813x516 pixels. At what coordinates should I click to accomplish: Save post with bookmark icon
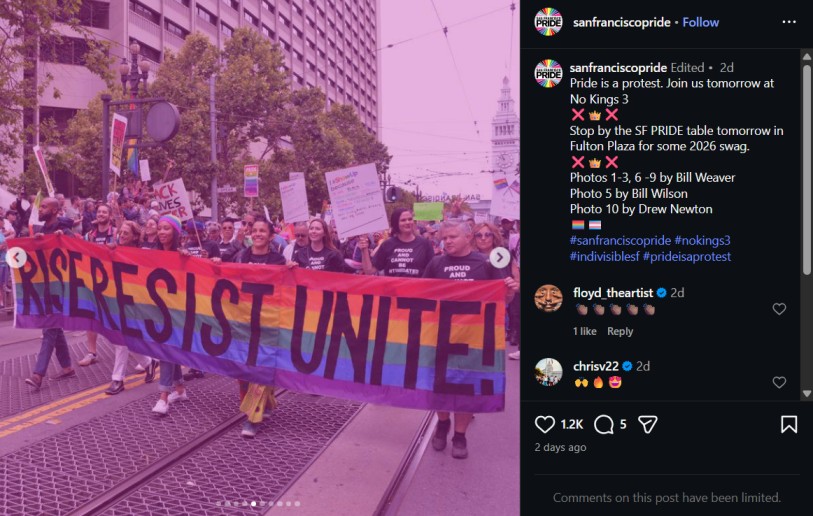789,424
